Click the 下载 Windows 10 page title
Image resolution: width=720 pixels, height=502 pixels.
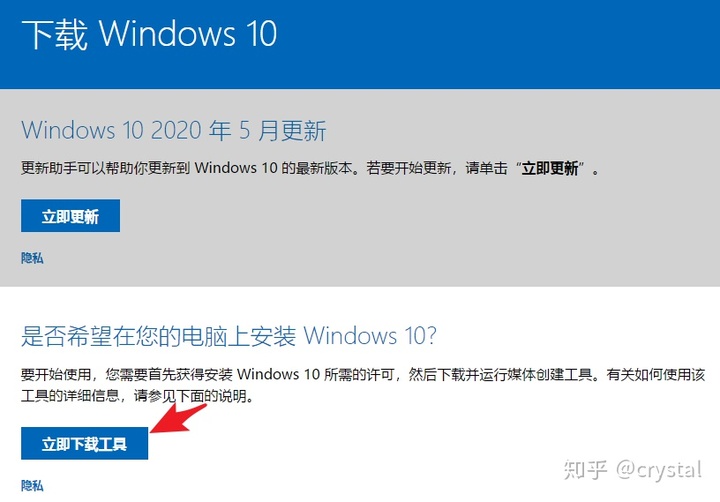[149, 34]
